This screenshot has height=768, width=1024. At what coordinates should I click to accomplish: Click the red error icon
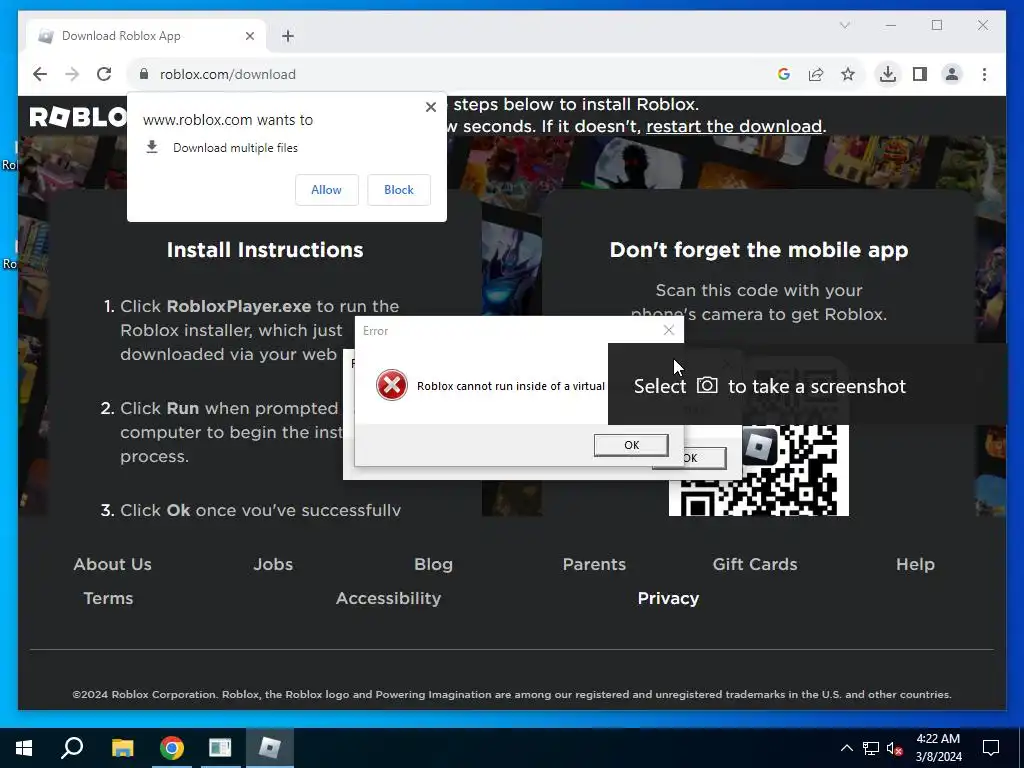click(391, 385)
